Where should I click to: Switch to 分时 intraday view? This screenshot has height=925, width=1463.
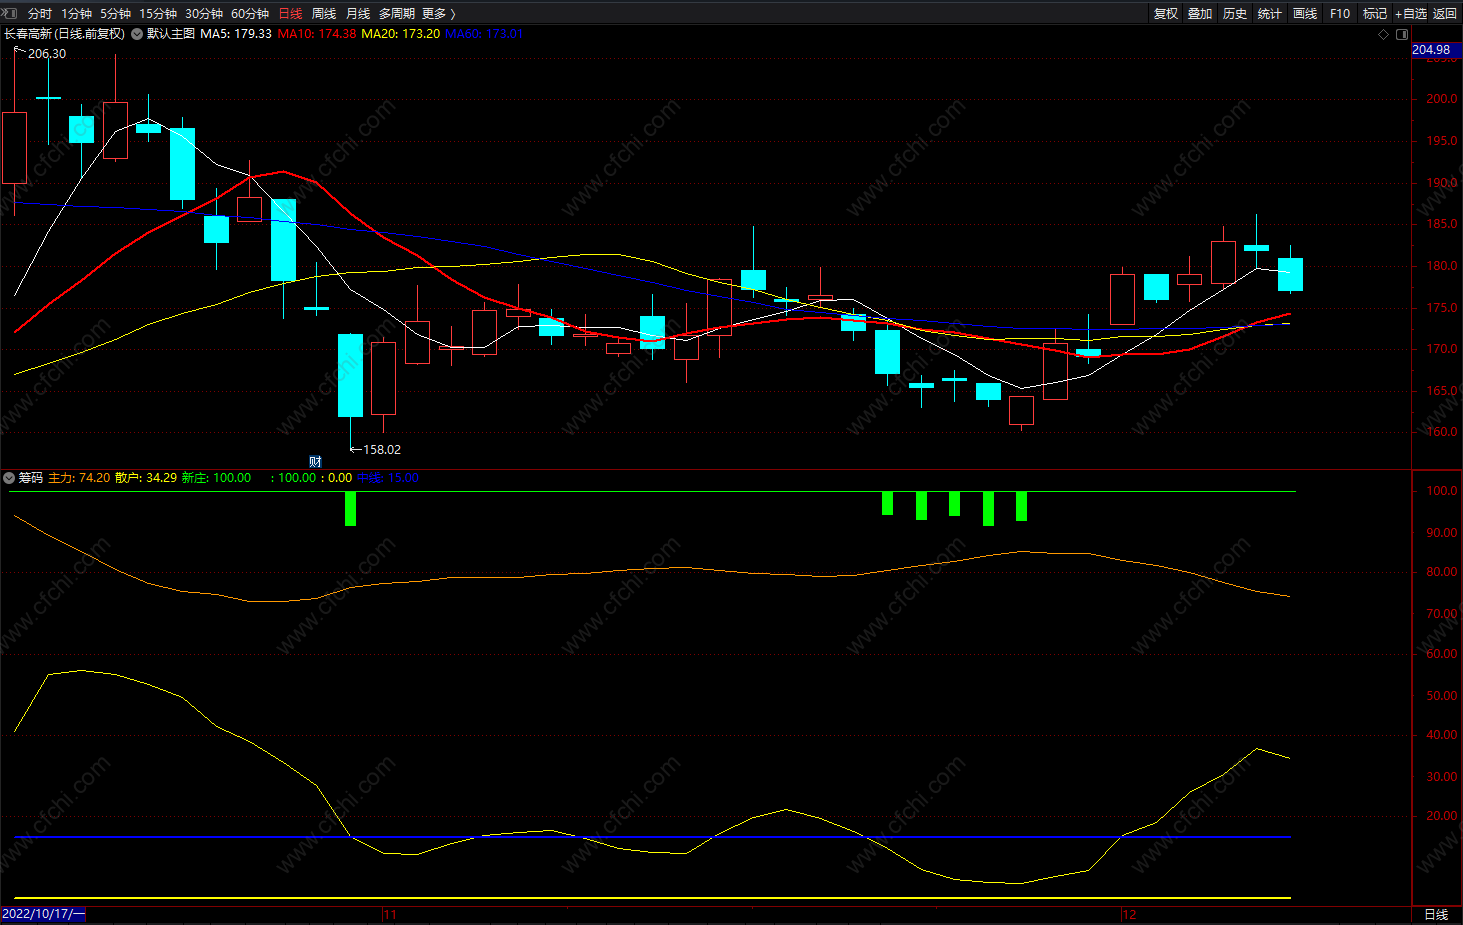coord(40,14)
